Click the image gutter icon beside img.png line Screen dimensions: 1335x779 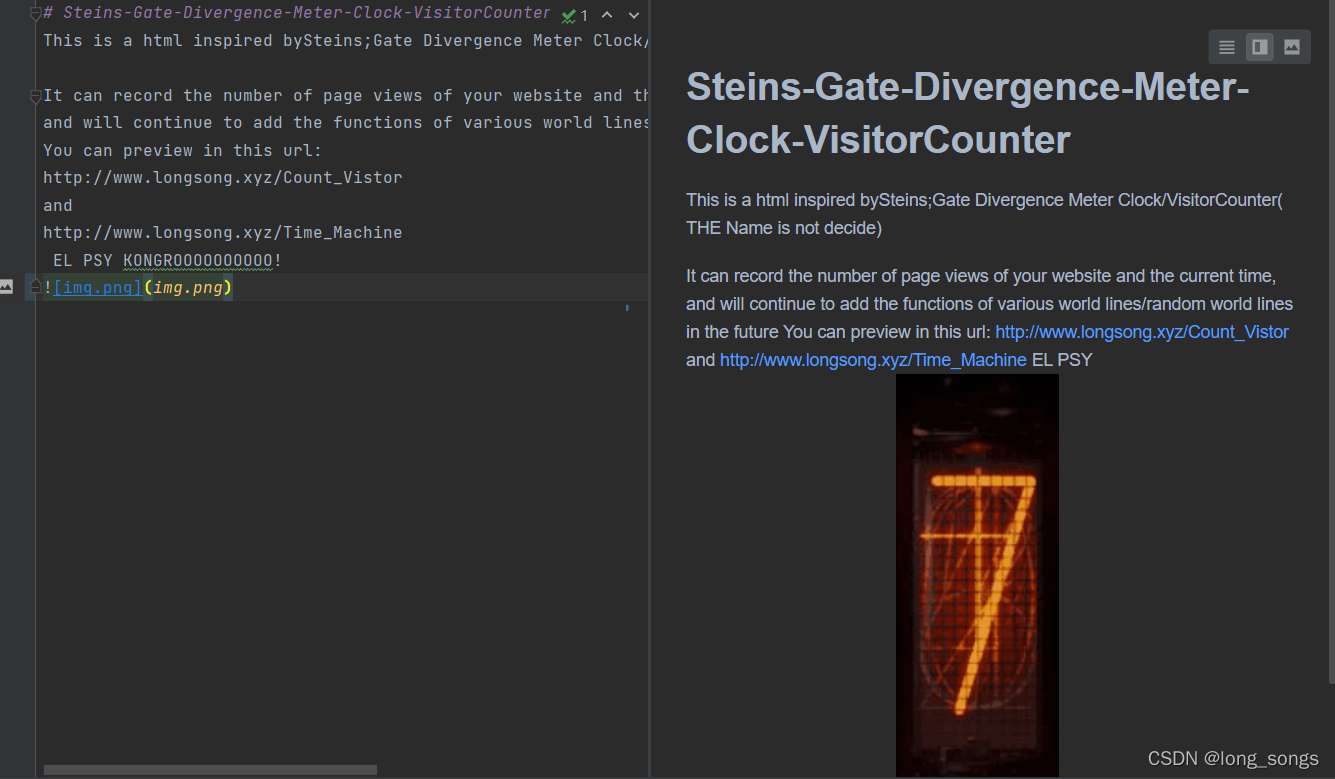click(6, 287)
